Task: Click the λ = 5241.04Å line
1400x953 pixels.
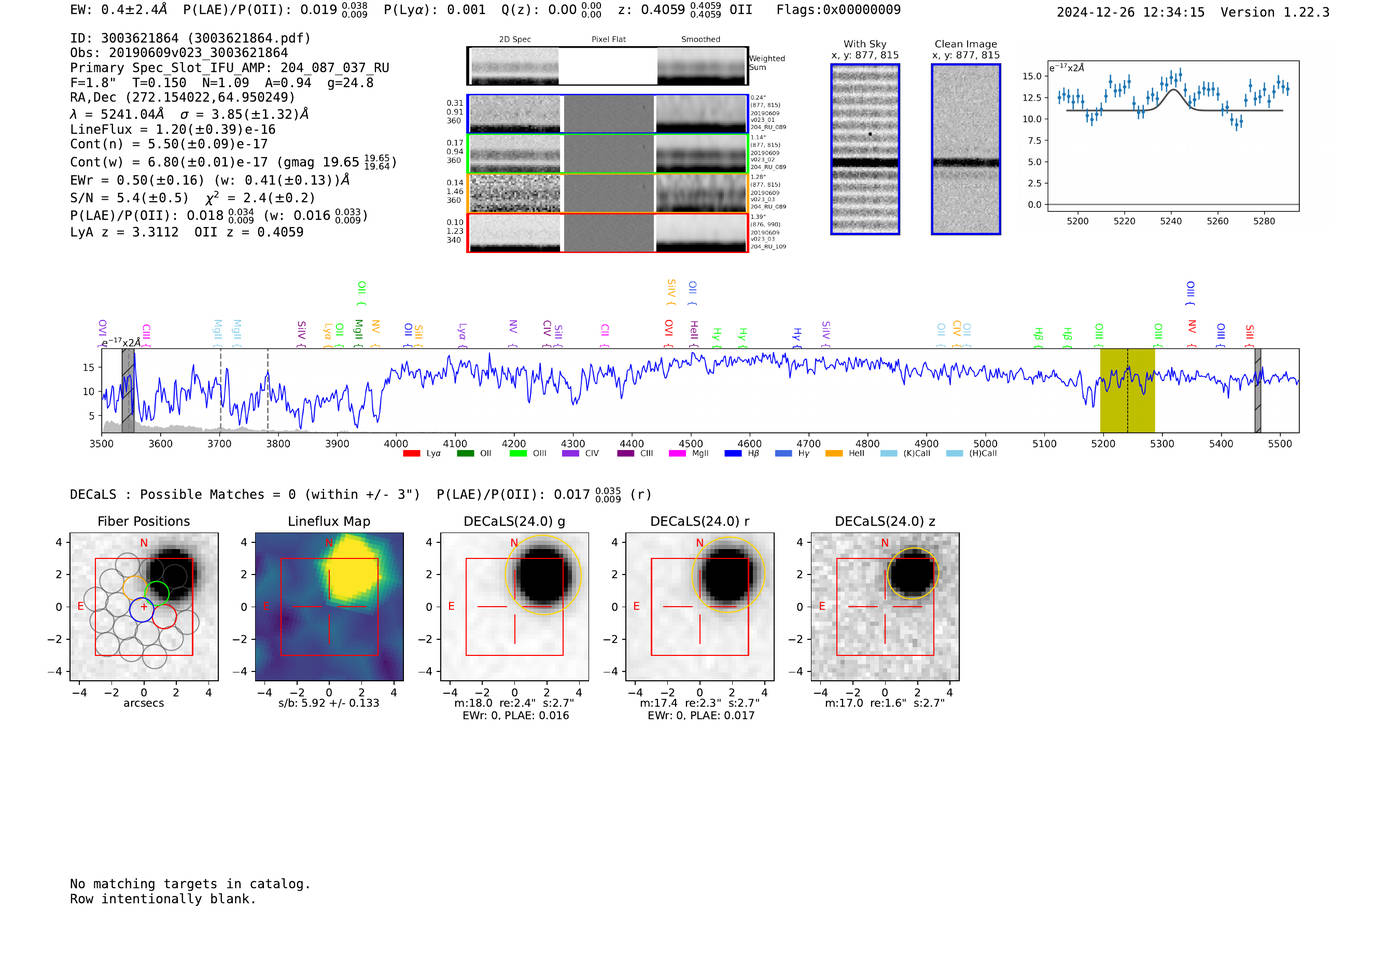Action: point(190,114)
